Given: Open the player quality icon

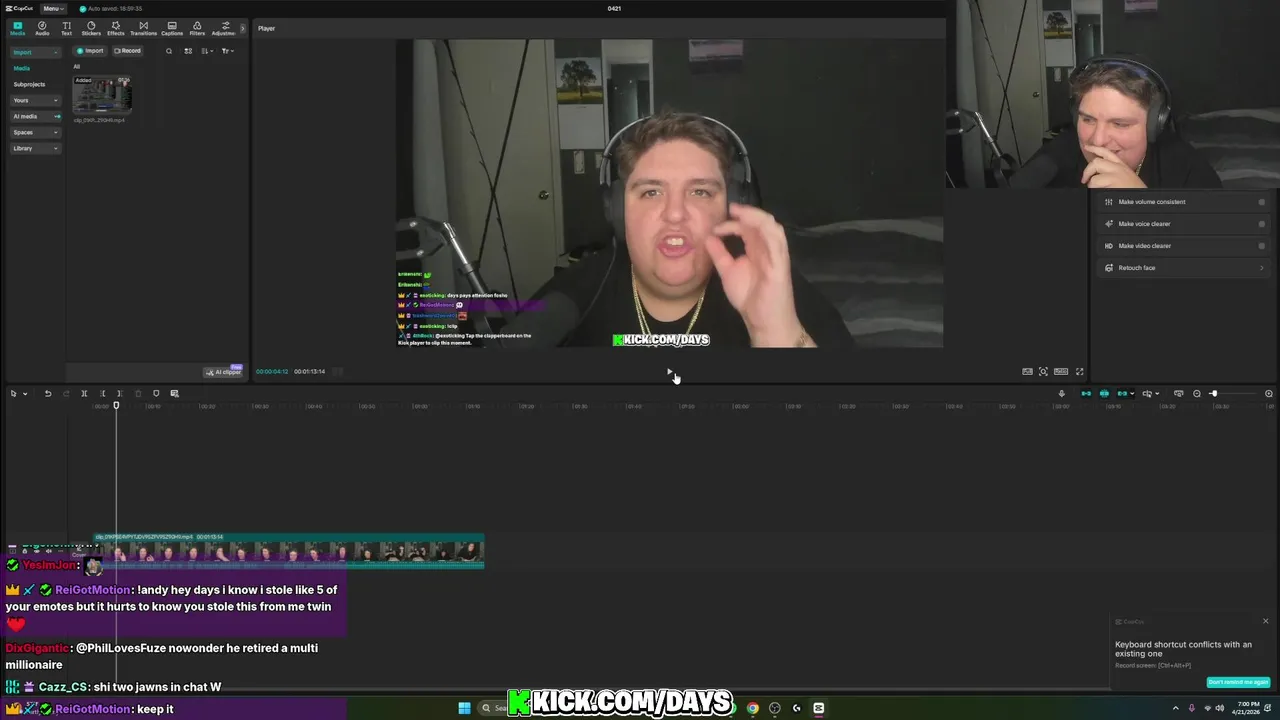Looking at the screenshot, I should click(x=1027, y=372).
